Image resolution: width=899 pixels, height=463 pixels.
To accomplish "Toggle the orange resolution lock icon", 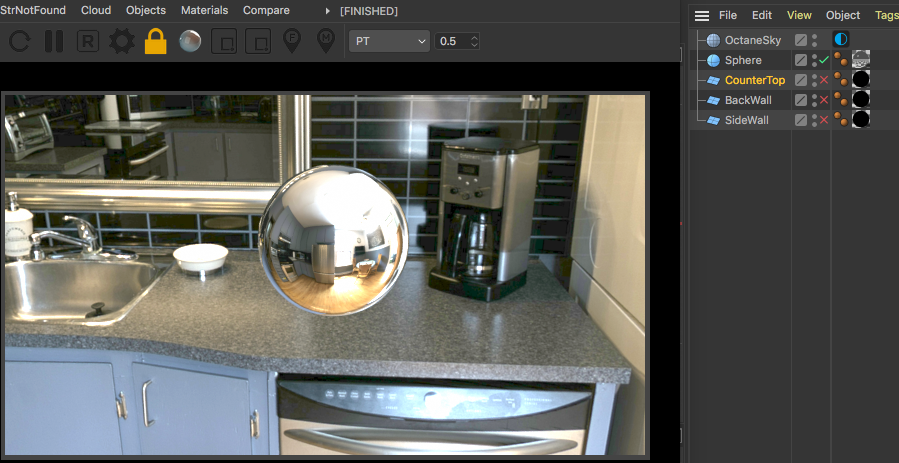I will [x=155, y=41].
